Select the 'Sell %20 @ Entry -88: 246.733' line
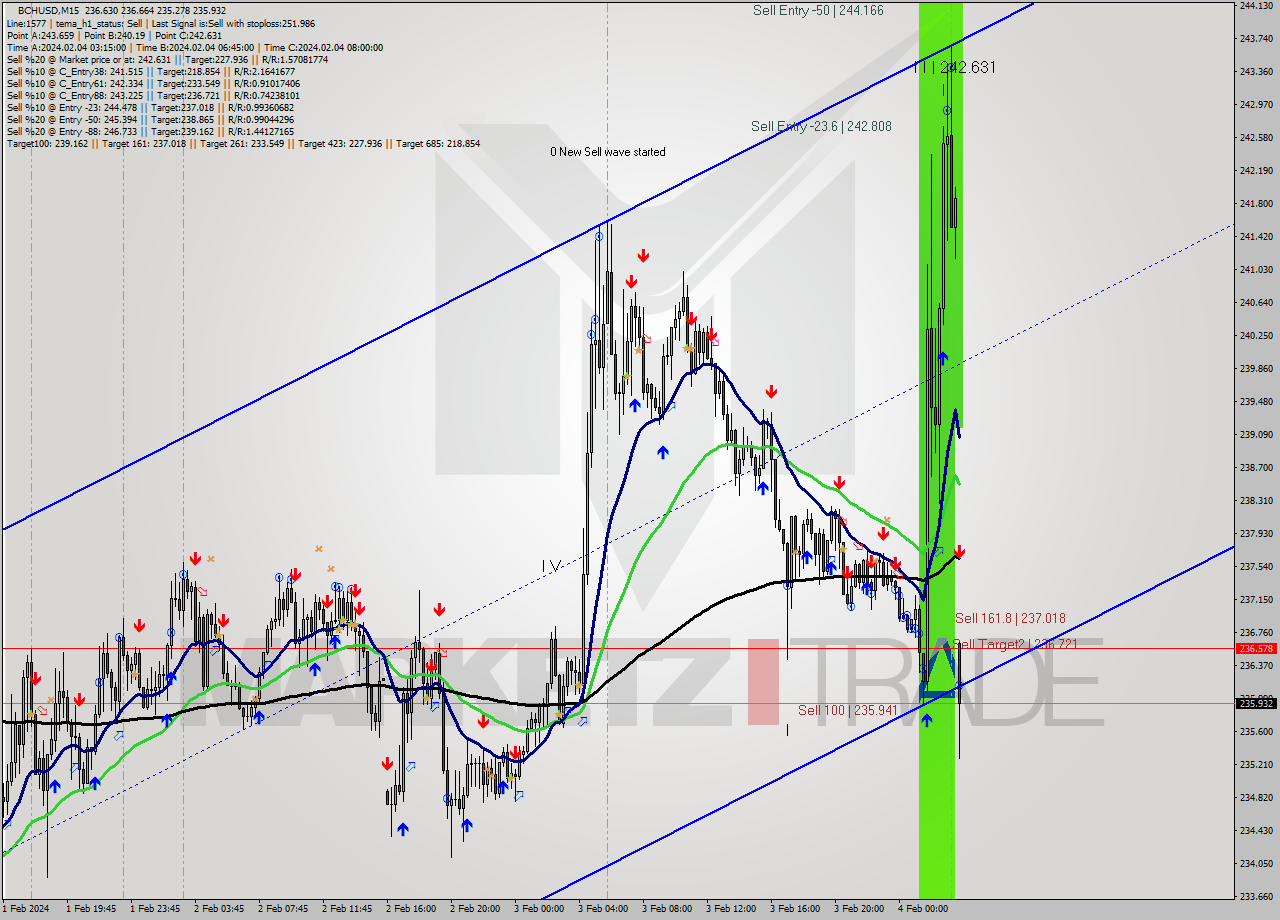This screenshot has width=1280, height=920. point(153,131)
